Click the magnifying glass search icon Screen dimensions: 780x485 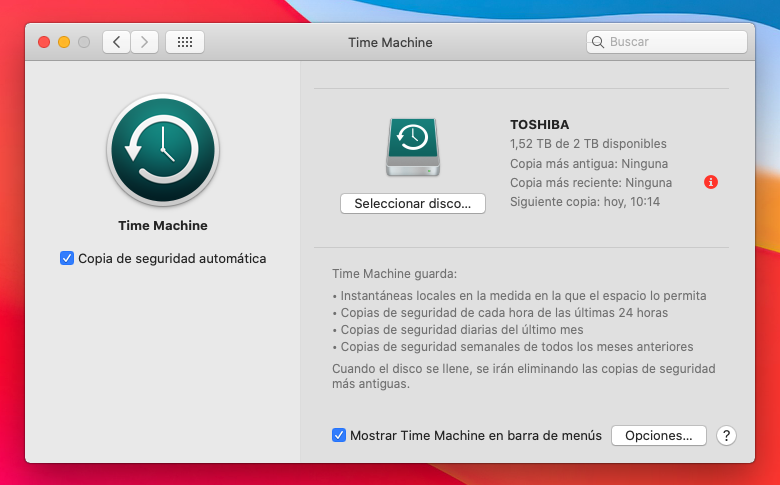[598, 42]
